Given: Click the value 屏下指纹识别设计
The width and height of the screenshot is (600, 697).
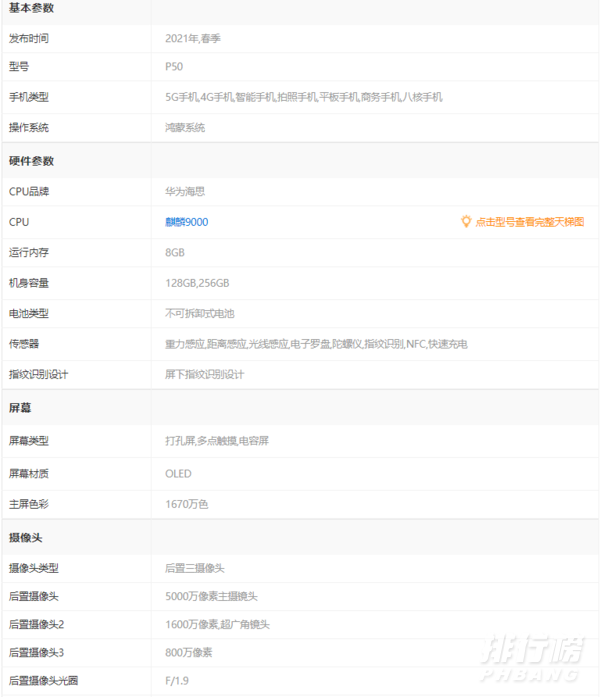Looking at the screenshot, I should tap(204, 374).
